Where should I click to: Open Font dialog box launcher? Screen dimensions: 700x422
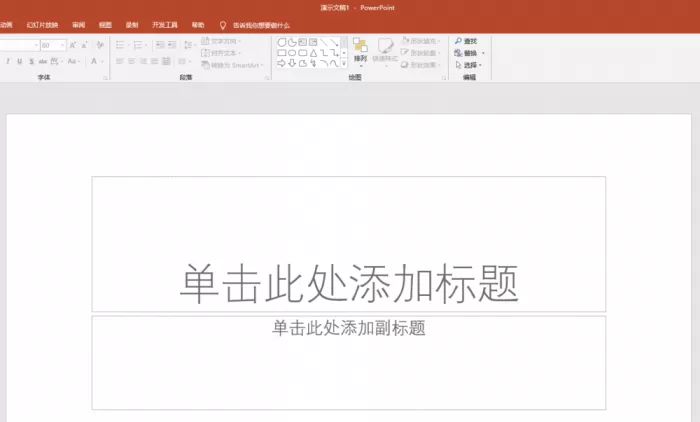105,78
